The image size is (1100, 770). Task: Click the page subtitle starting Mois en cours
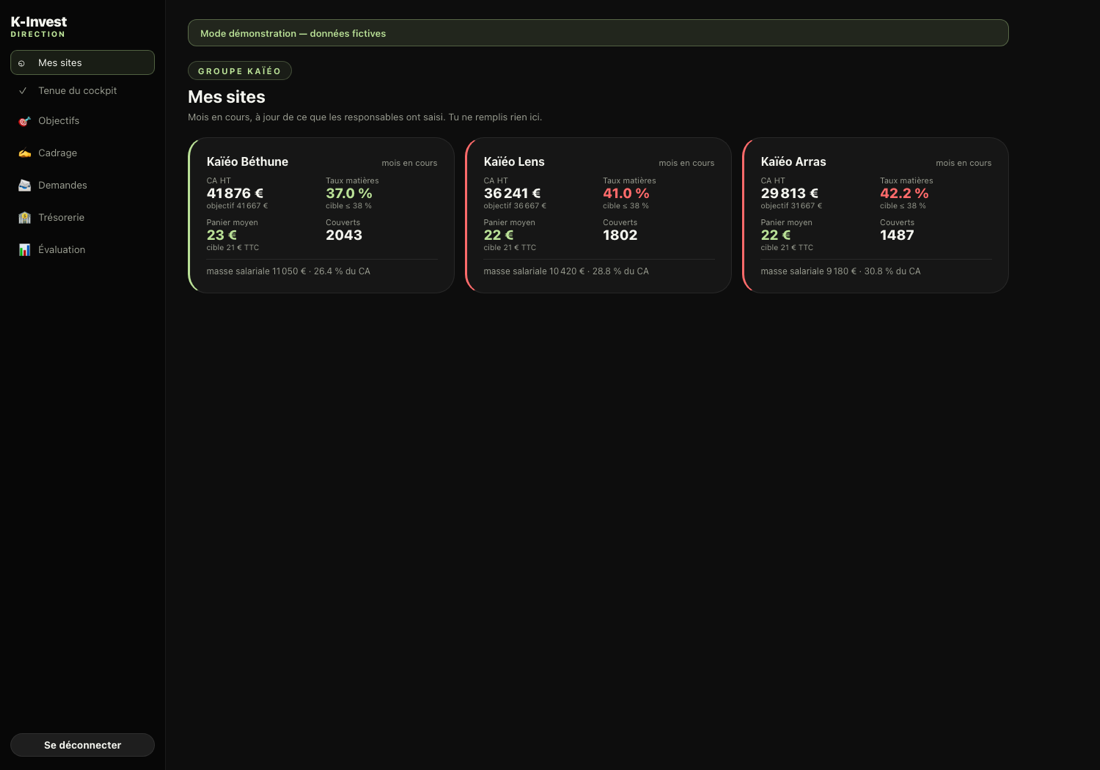tap(365, 117)
